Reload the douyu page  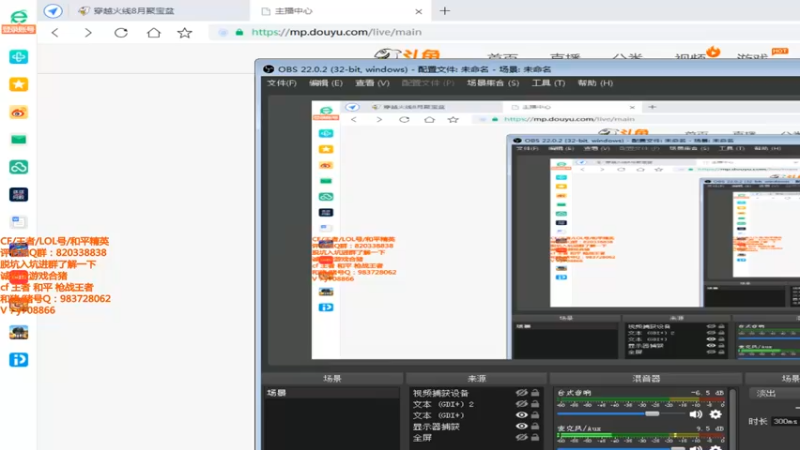click(121, 33)
